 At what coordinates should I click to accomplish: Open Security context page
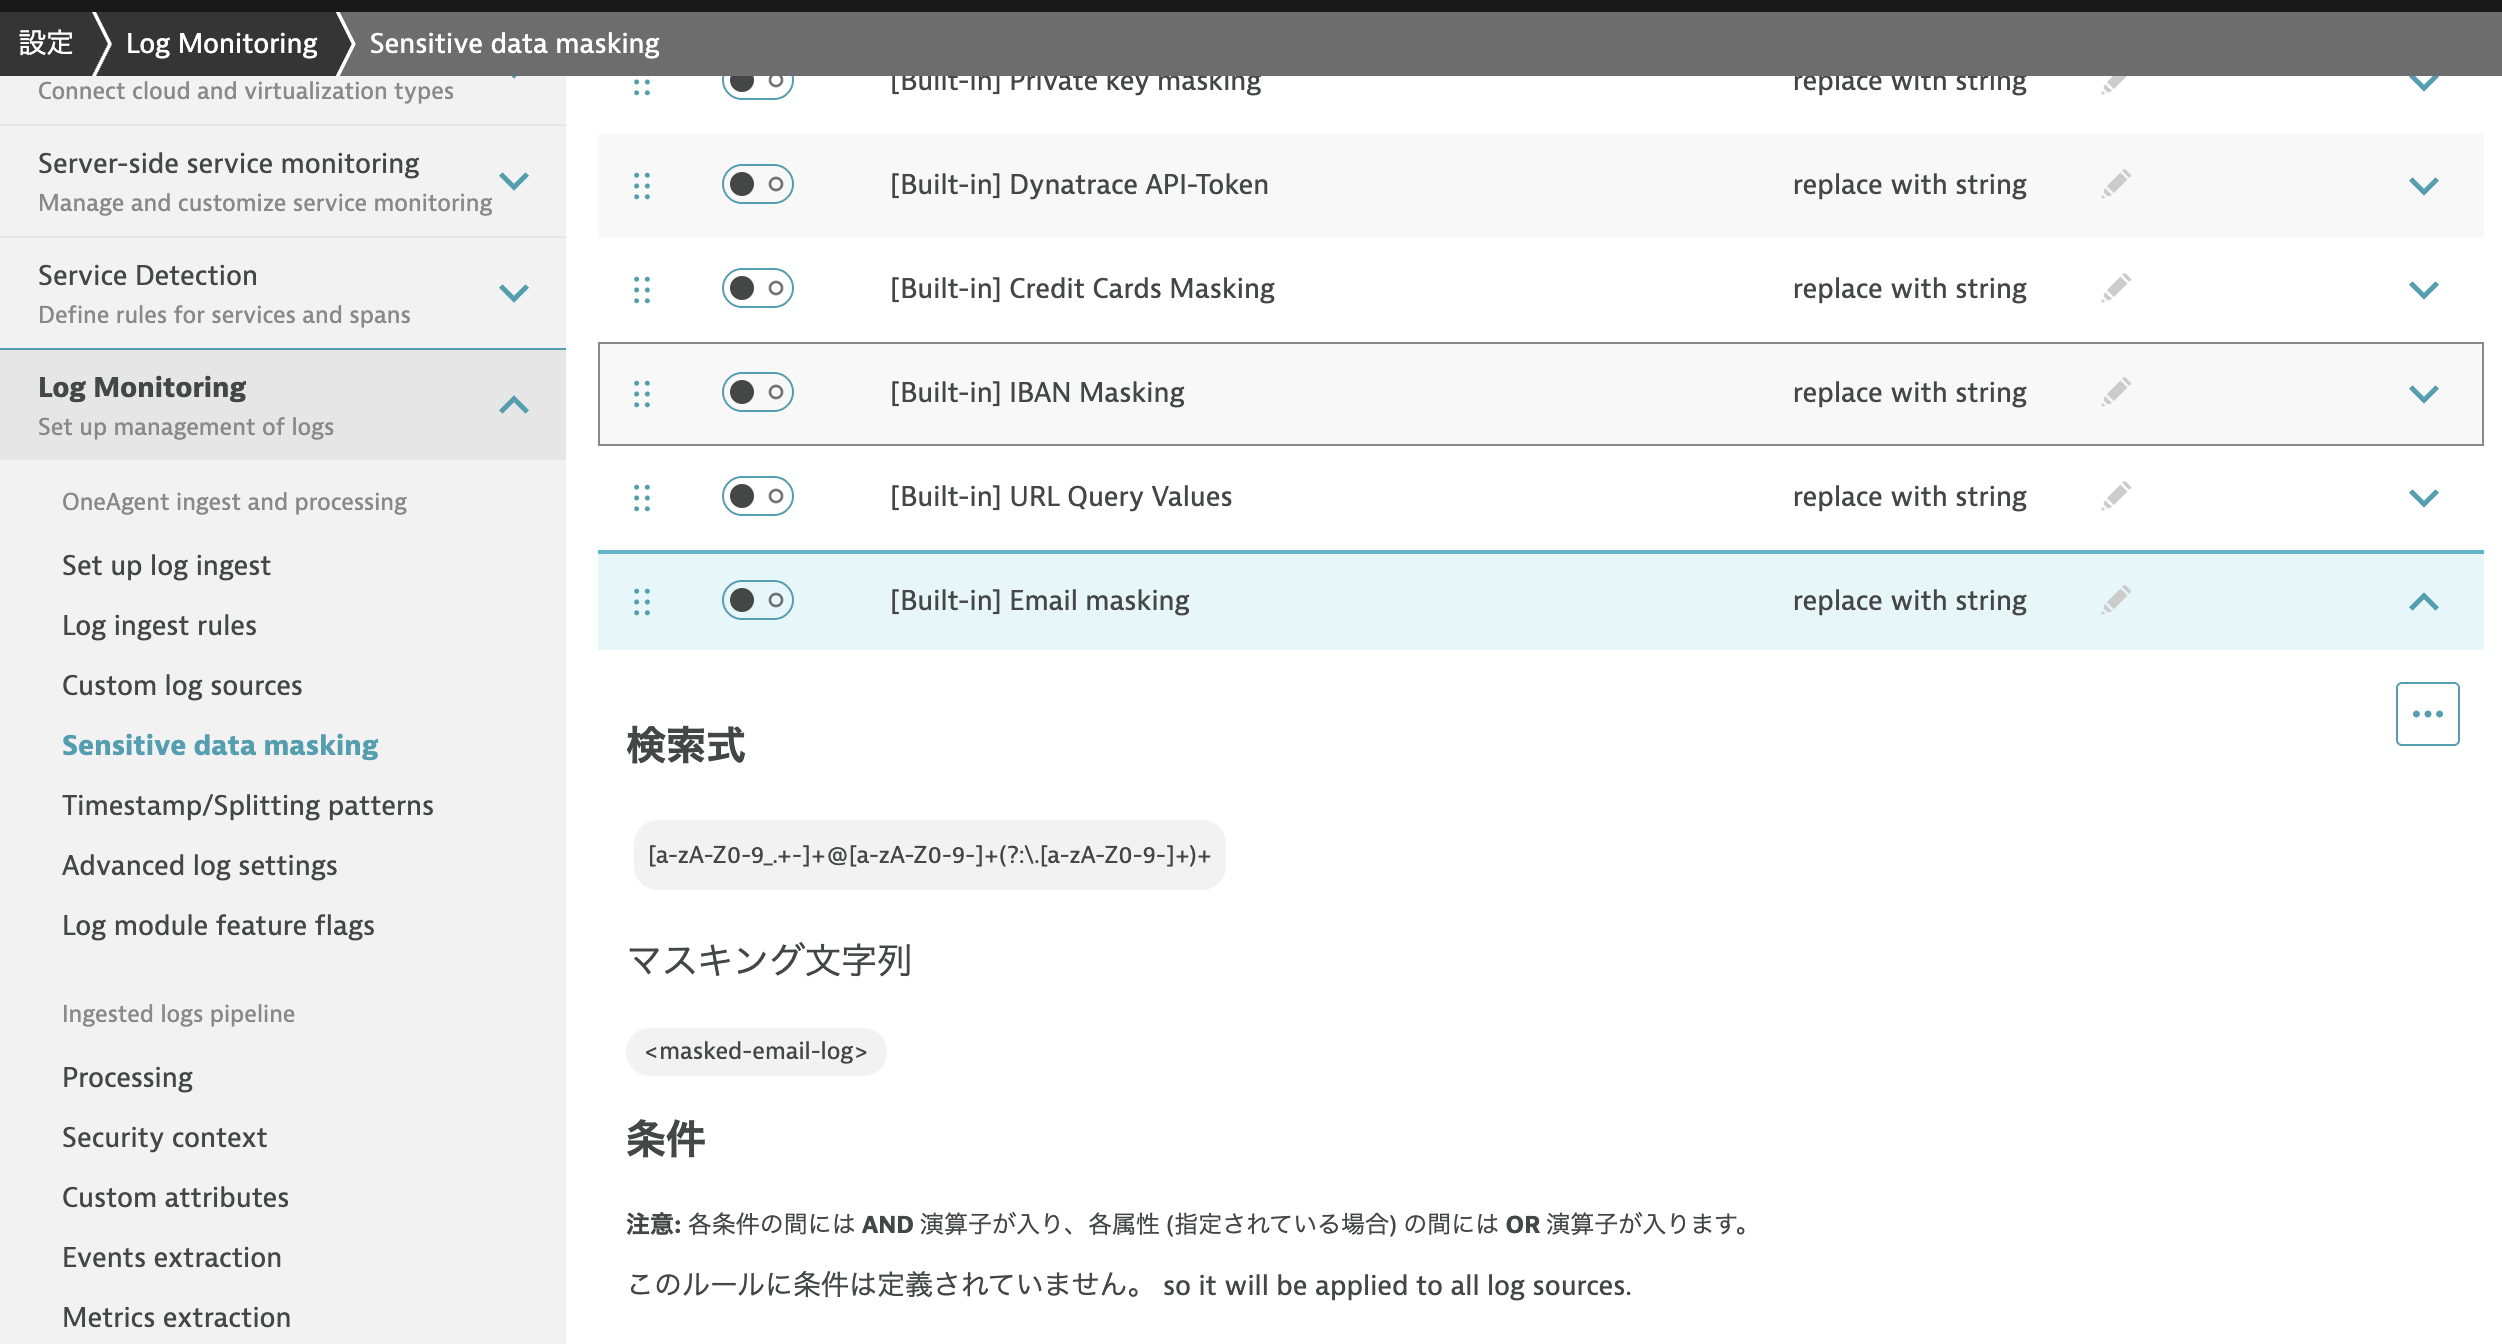coord(164,1137)
